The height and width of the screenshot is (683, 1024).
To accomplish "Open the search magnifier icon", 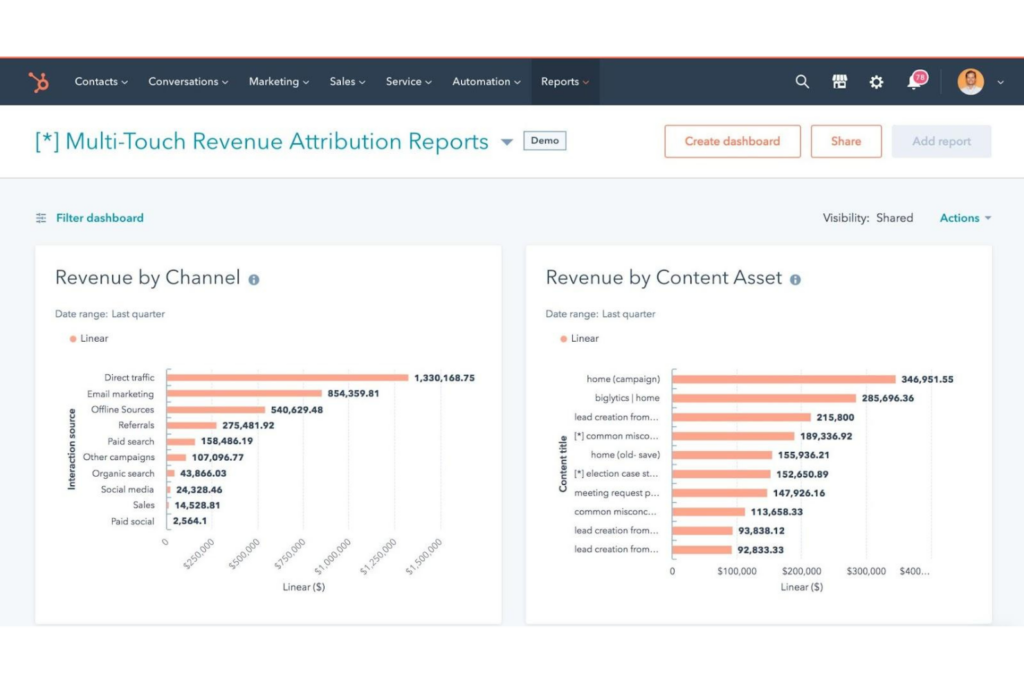I will 802,82.
